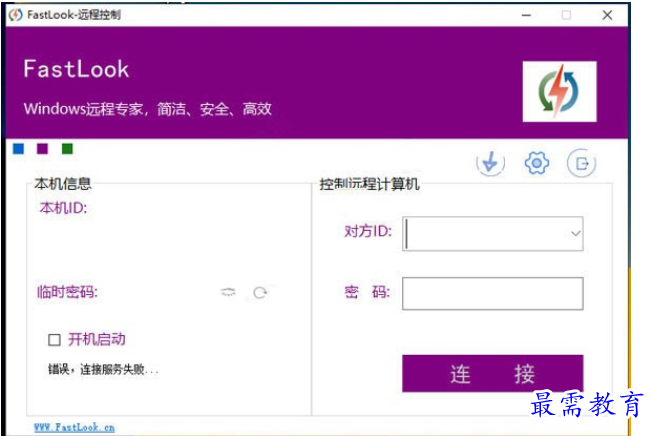Click the 控制远程计算机 group title
Screen dimensions: 652x436
click(x=369, y=184)
